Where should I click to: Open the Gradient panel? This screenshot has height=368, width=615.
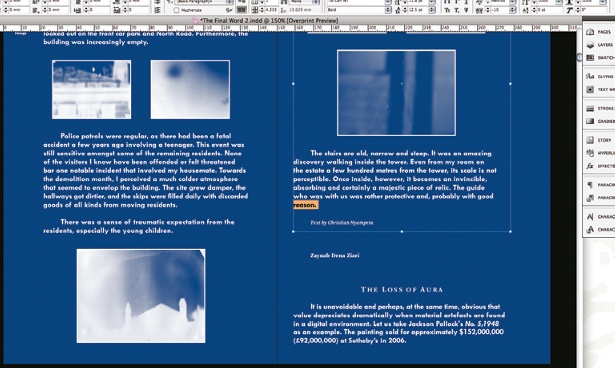tap(600, 121)
